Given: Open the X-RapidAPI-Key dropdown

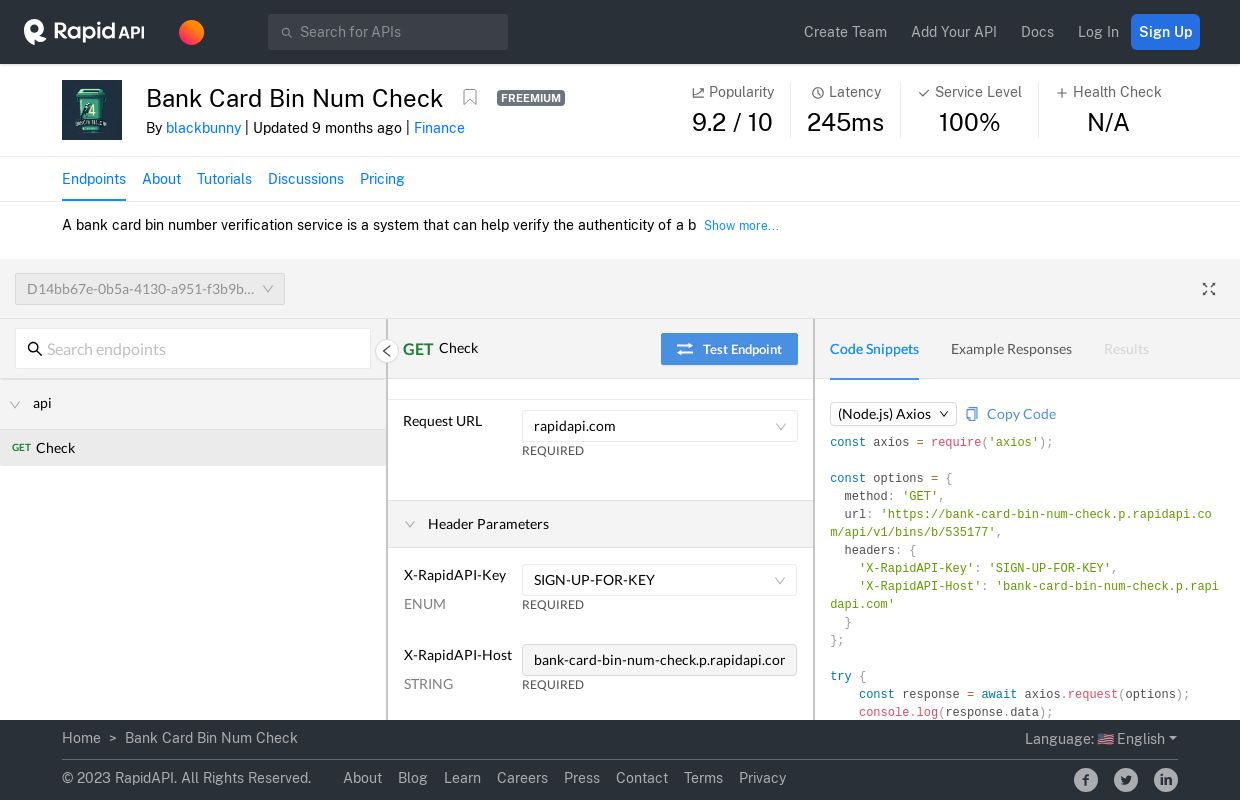Looking at the screenshot, I should 660,580.
